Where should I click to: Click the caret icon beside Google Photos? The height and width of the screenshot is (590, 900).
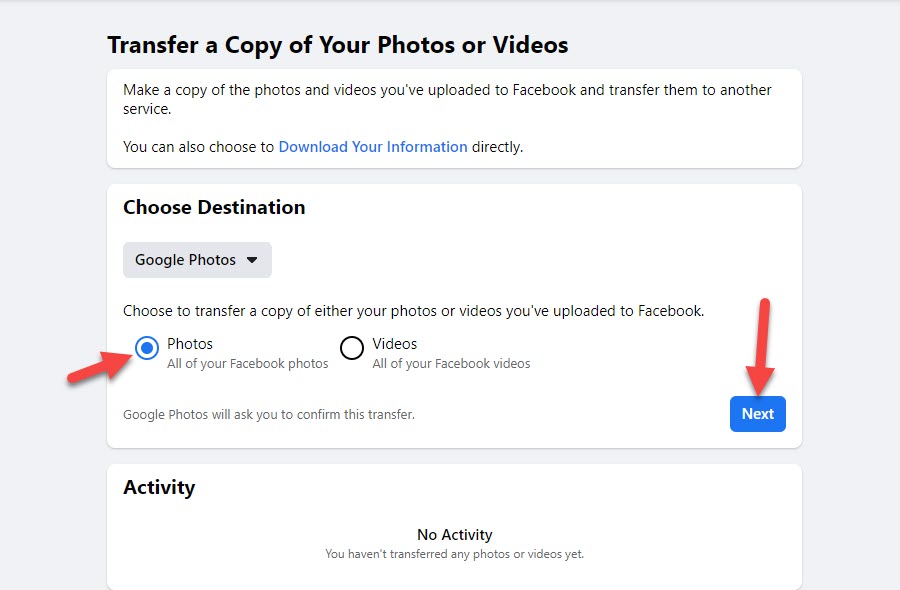[252, 260]
